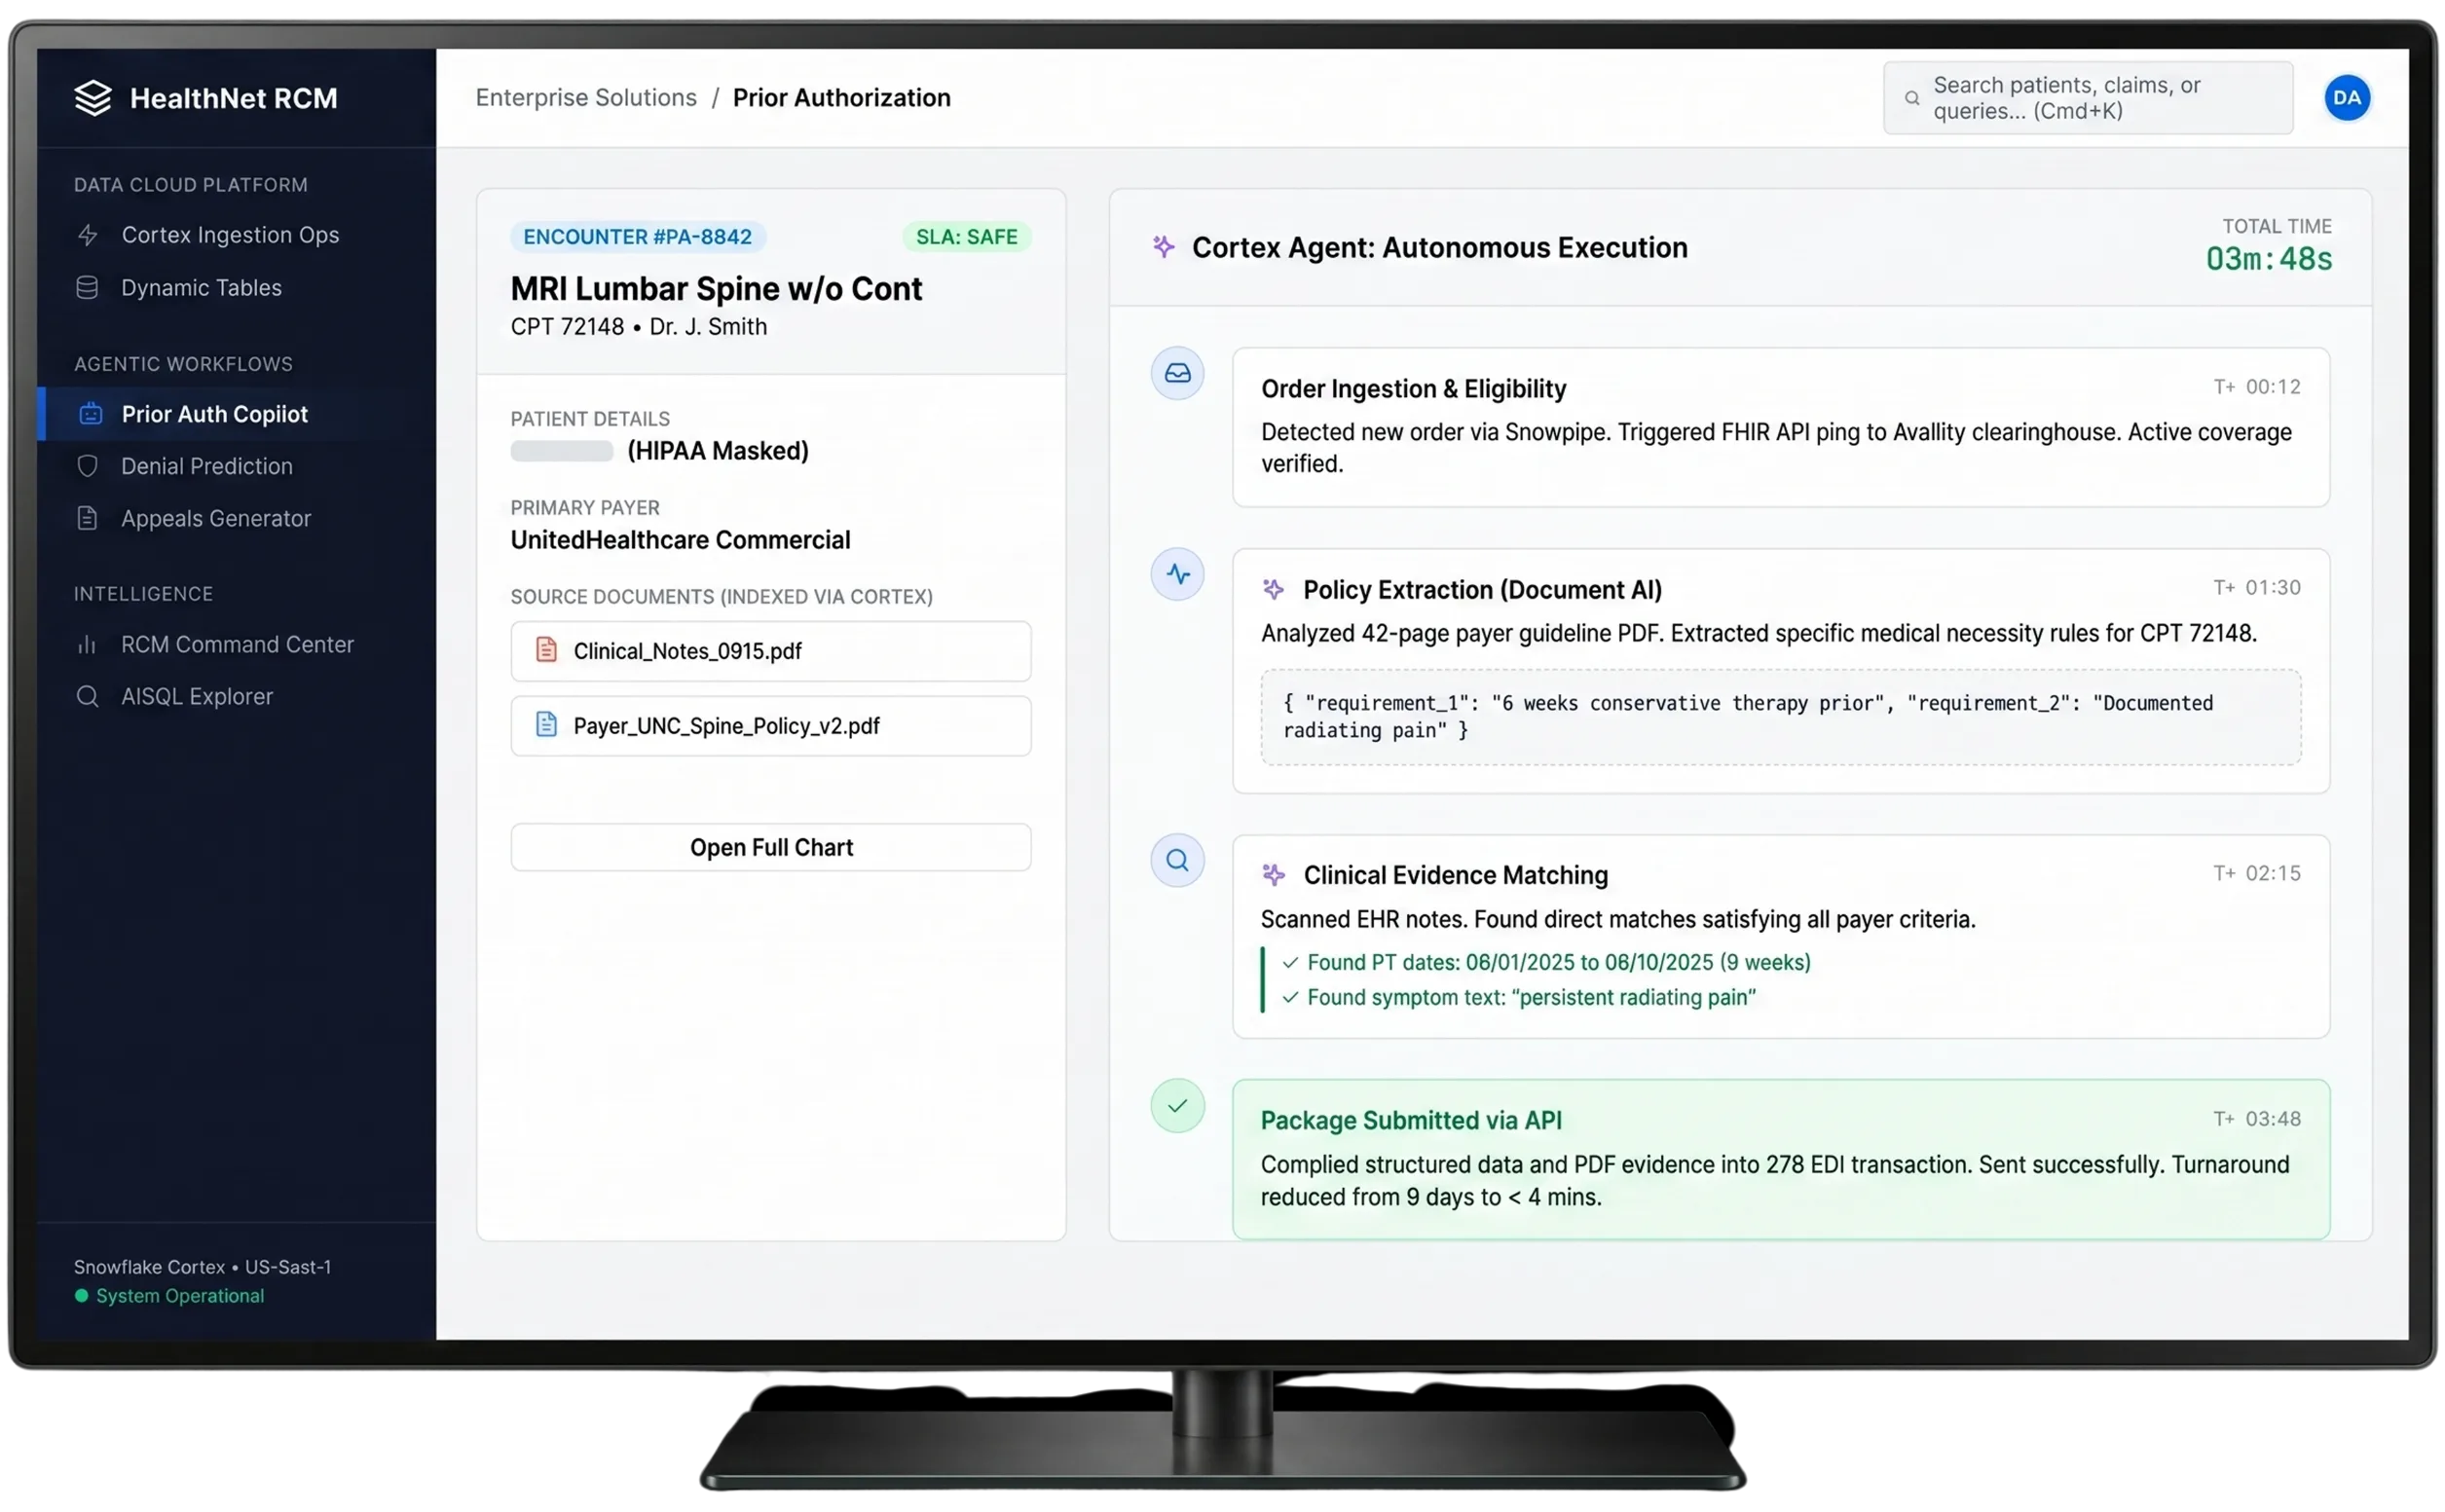Click the Package Submitted via API heading

pyautogui.click(x=1410, y=1121)
